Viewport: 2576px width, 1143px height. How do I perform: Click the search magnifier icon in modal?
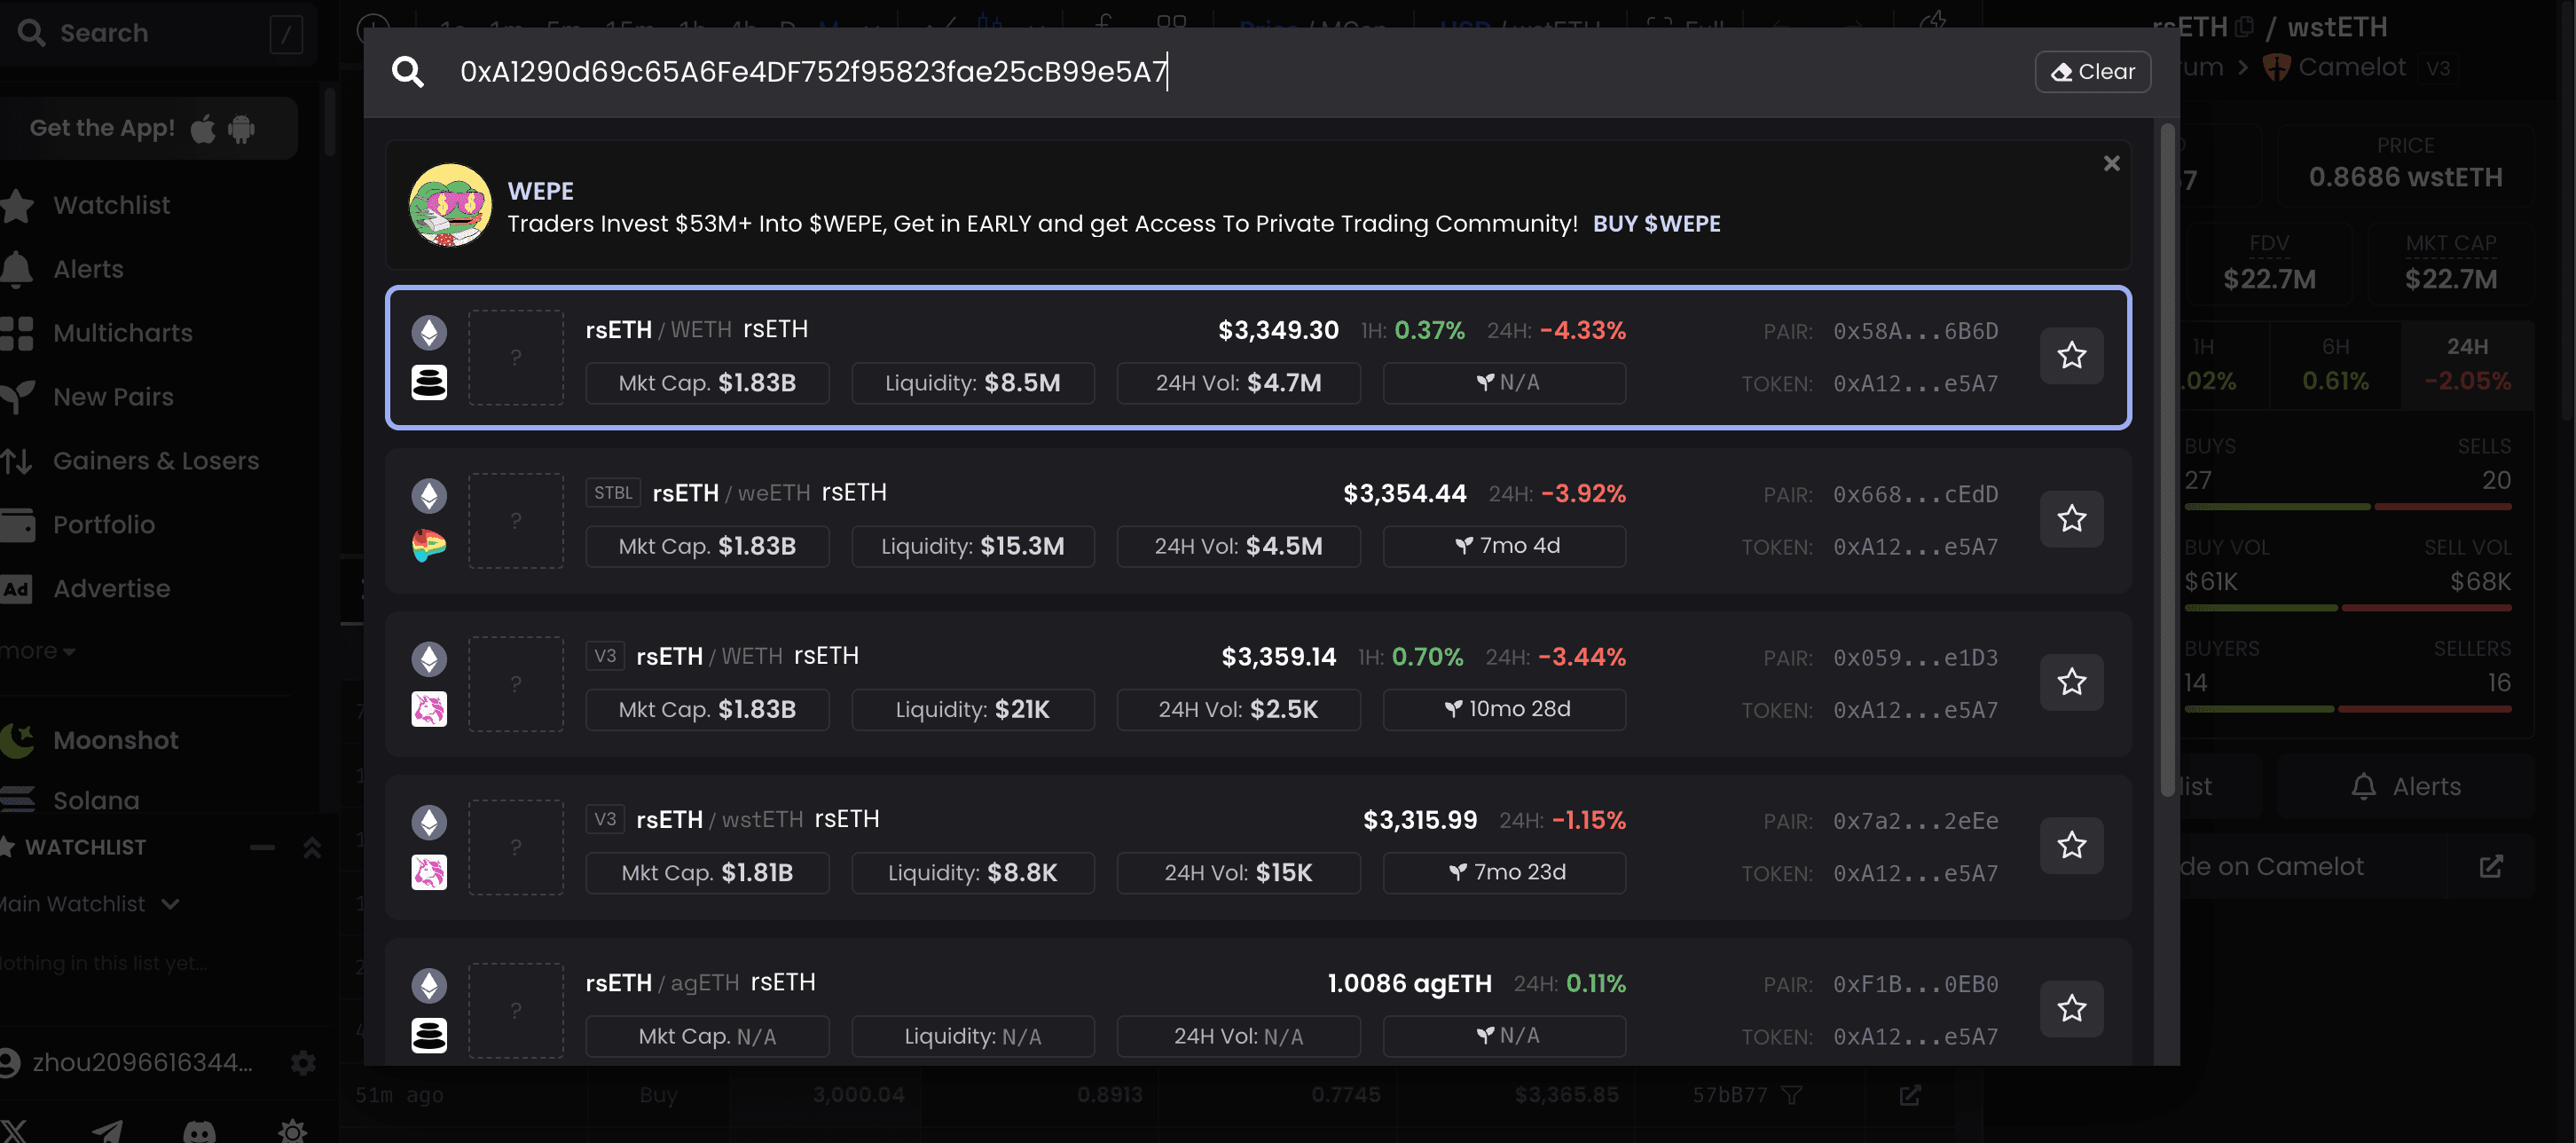(x=408, y=72)
